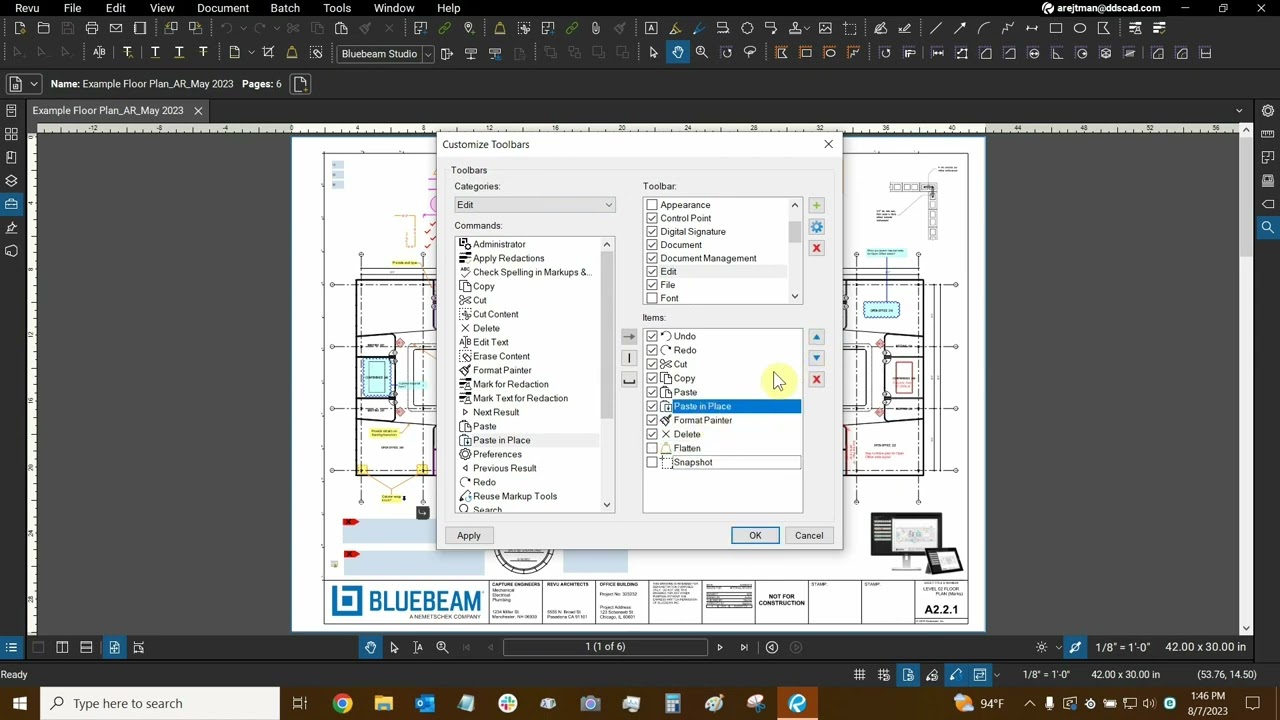
Task: Open the Thumbnails panel on left sidebar
Action: (x=11, y=134)
